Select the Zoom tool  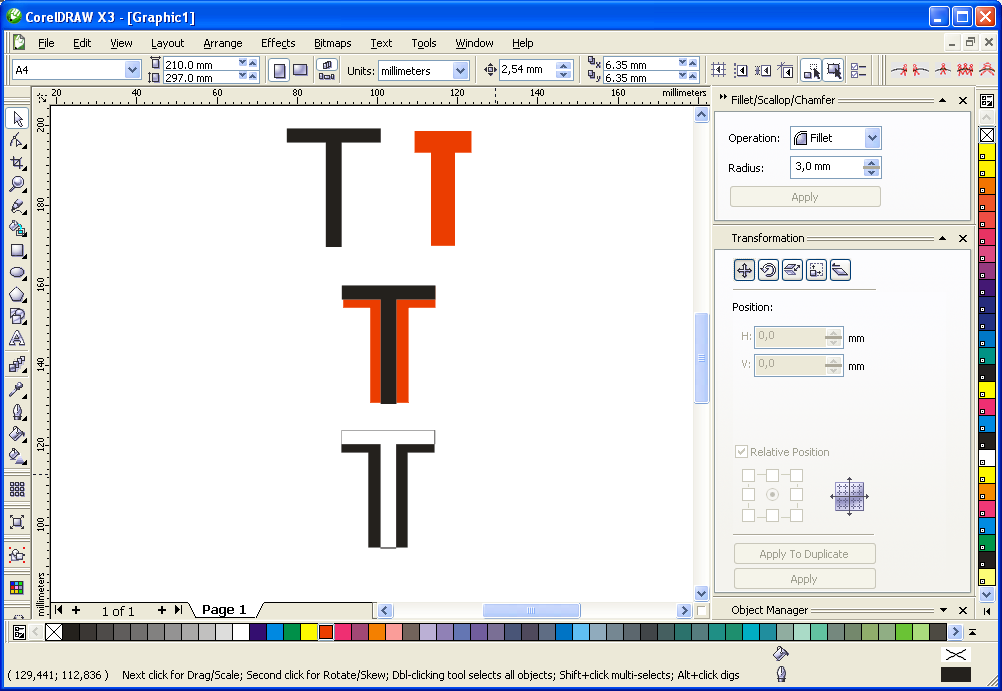click(x=17, y=184)
